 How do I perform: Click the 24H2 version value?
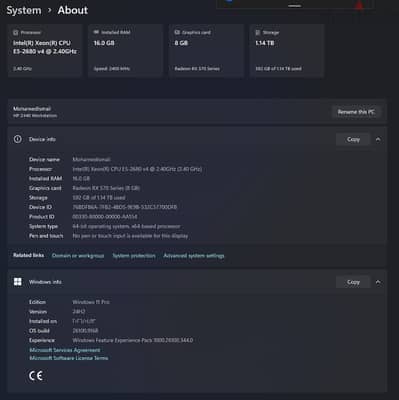(x=79, y=312)
